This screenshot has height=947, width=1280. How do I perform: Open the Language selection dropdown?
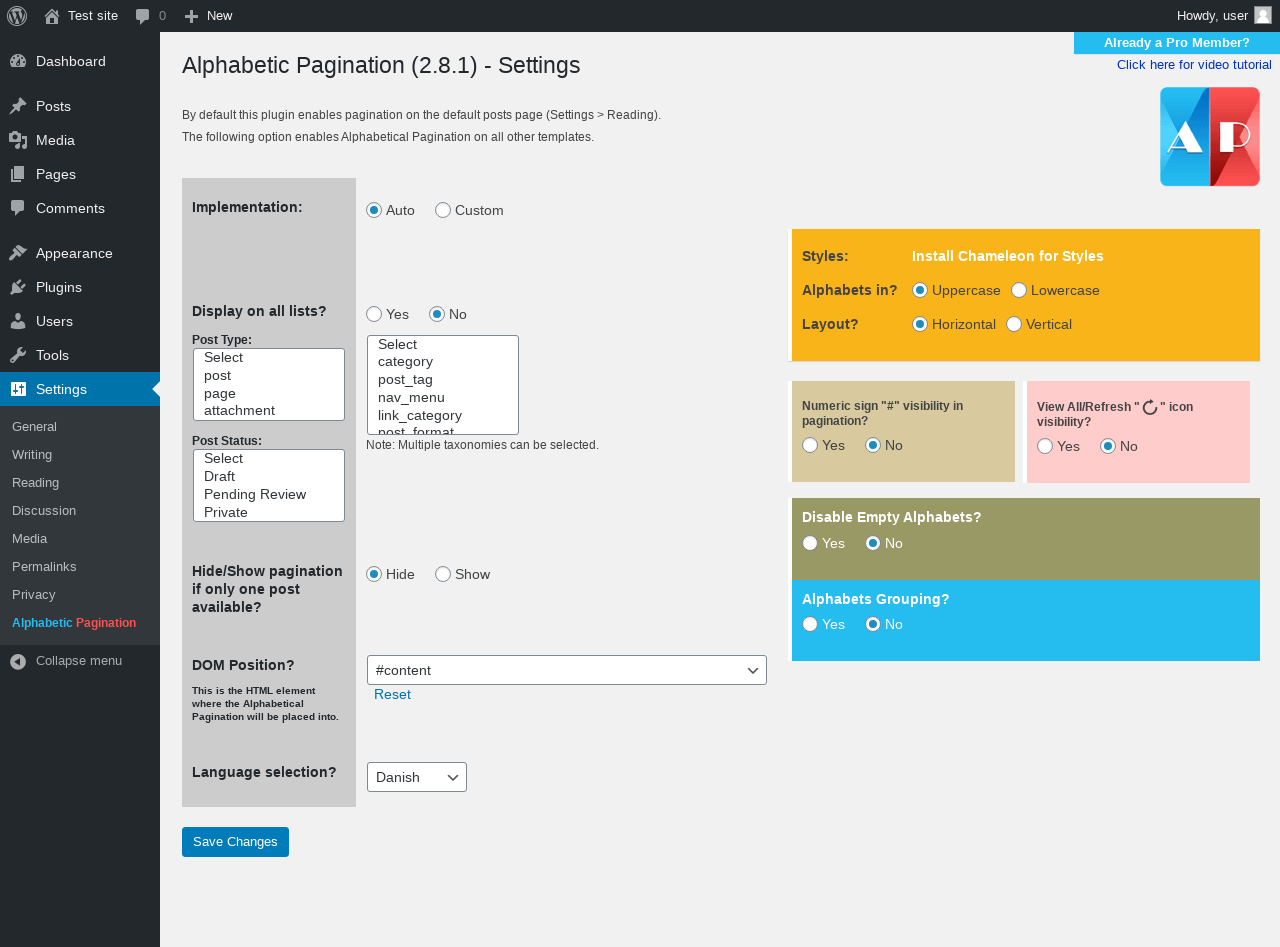pos(417,777)
